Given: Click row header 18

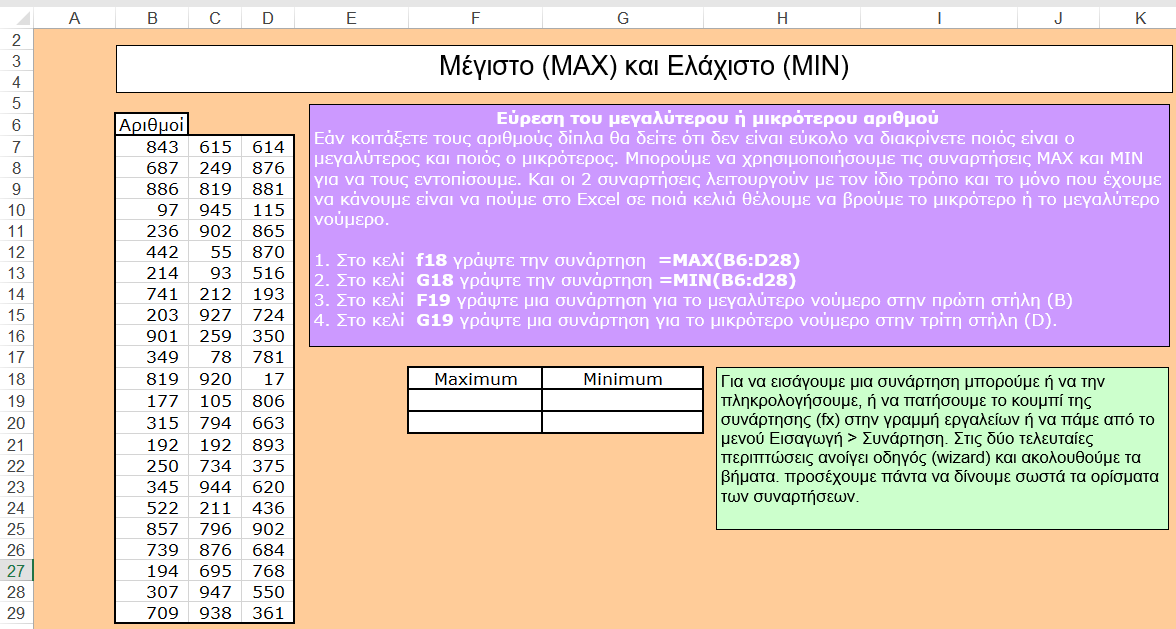Looking at the screenshot, I should (17, 379).
